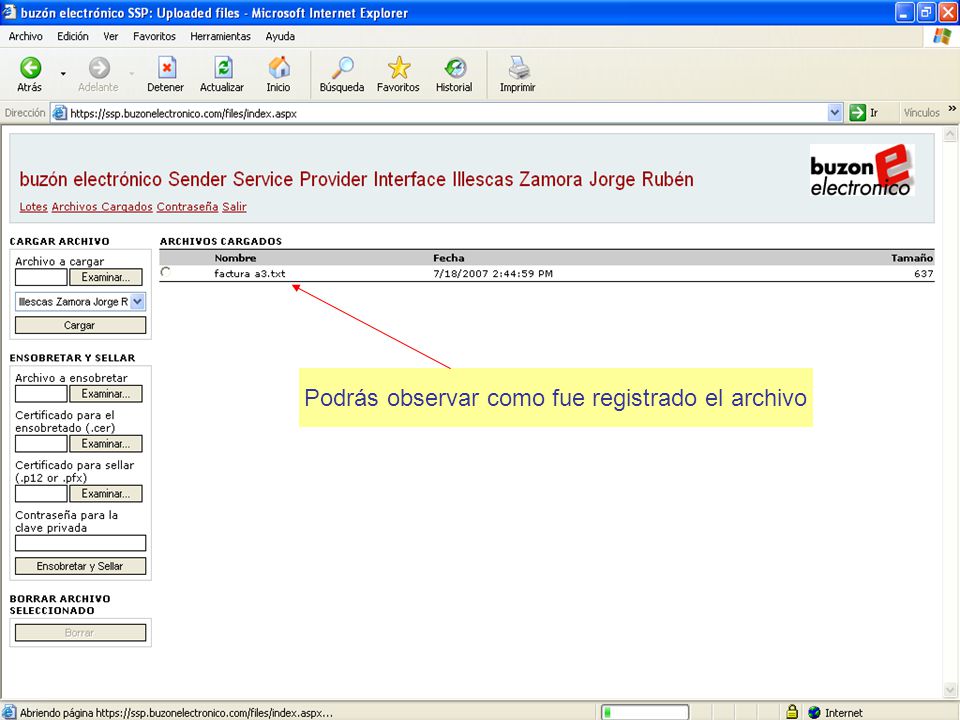Click the file size value 637
This screenshot has height=720, width=960.
point(923,274)
